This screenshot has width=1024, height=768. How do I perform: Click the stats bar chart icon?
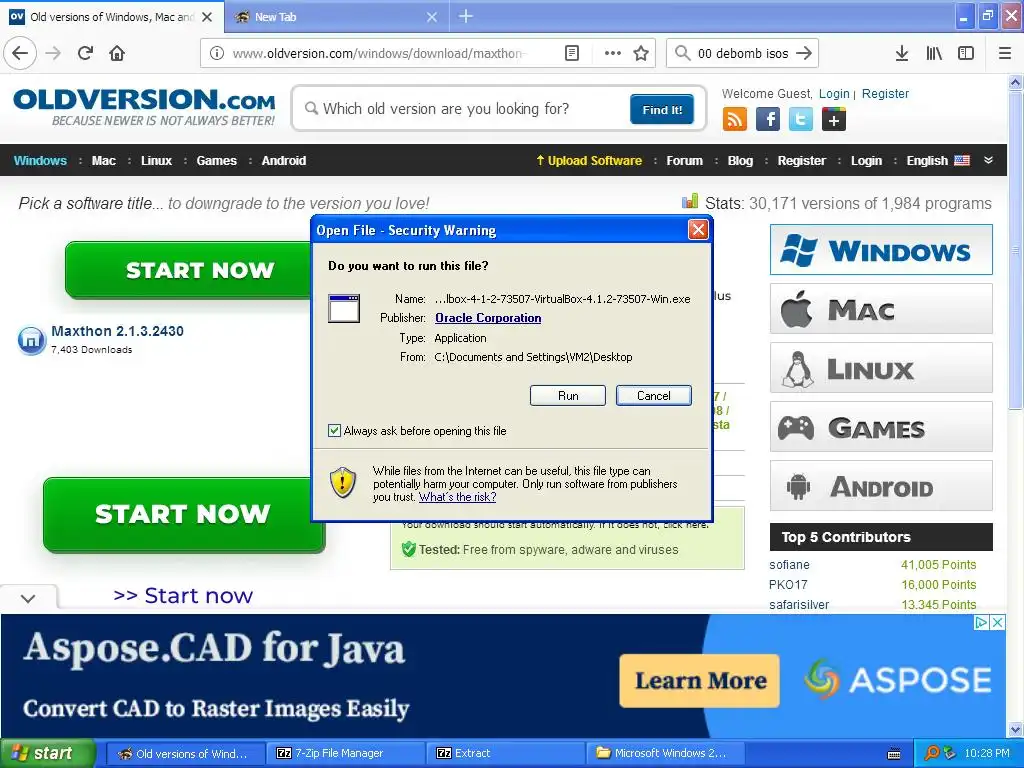click(690, 201)
